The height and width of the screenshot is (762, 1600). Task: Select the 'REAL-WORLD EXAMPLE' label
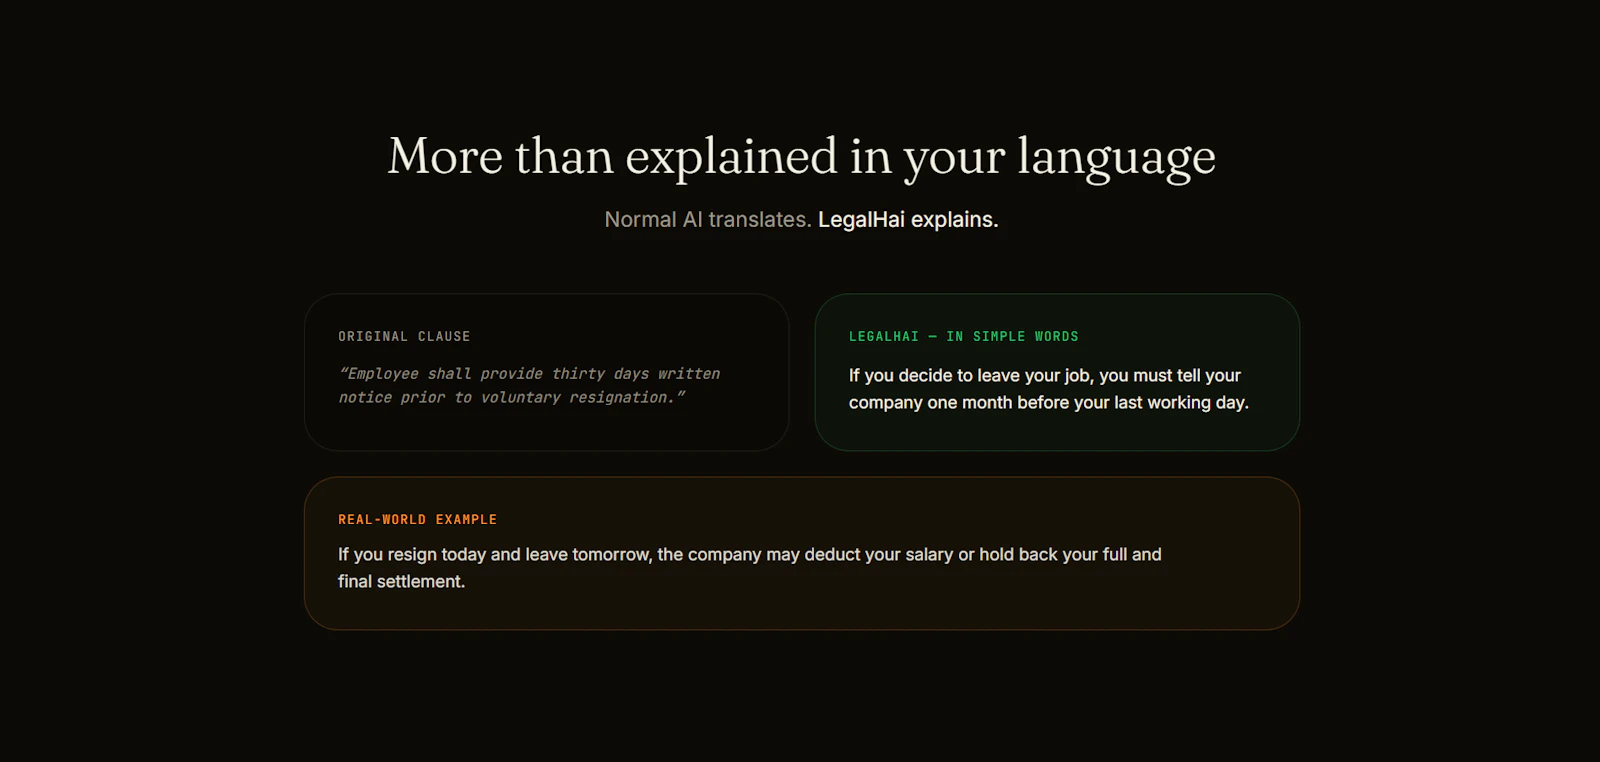pyautogui.click(x=417, y=520)
